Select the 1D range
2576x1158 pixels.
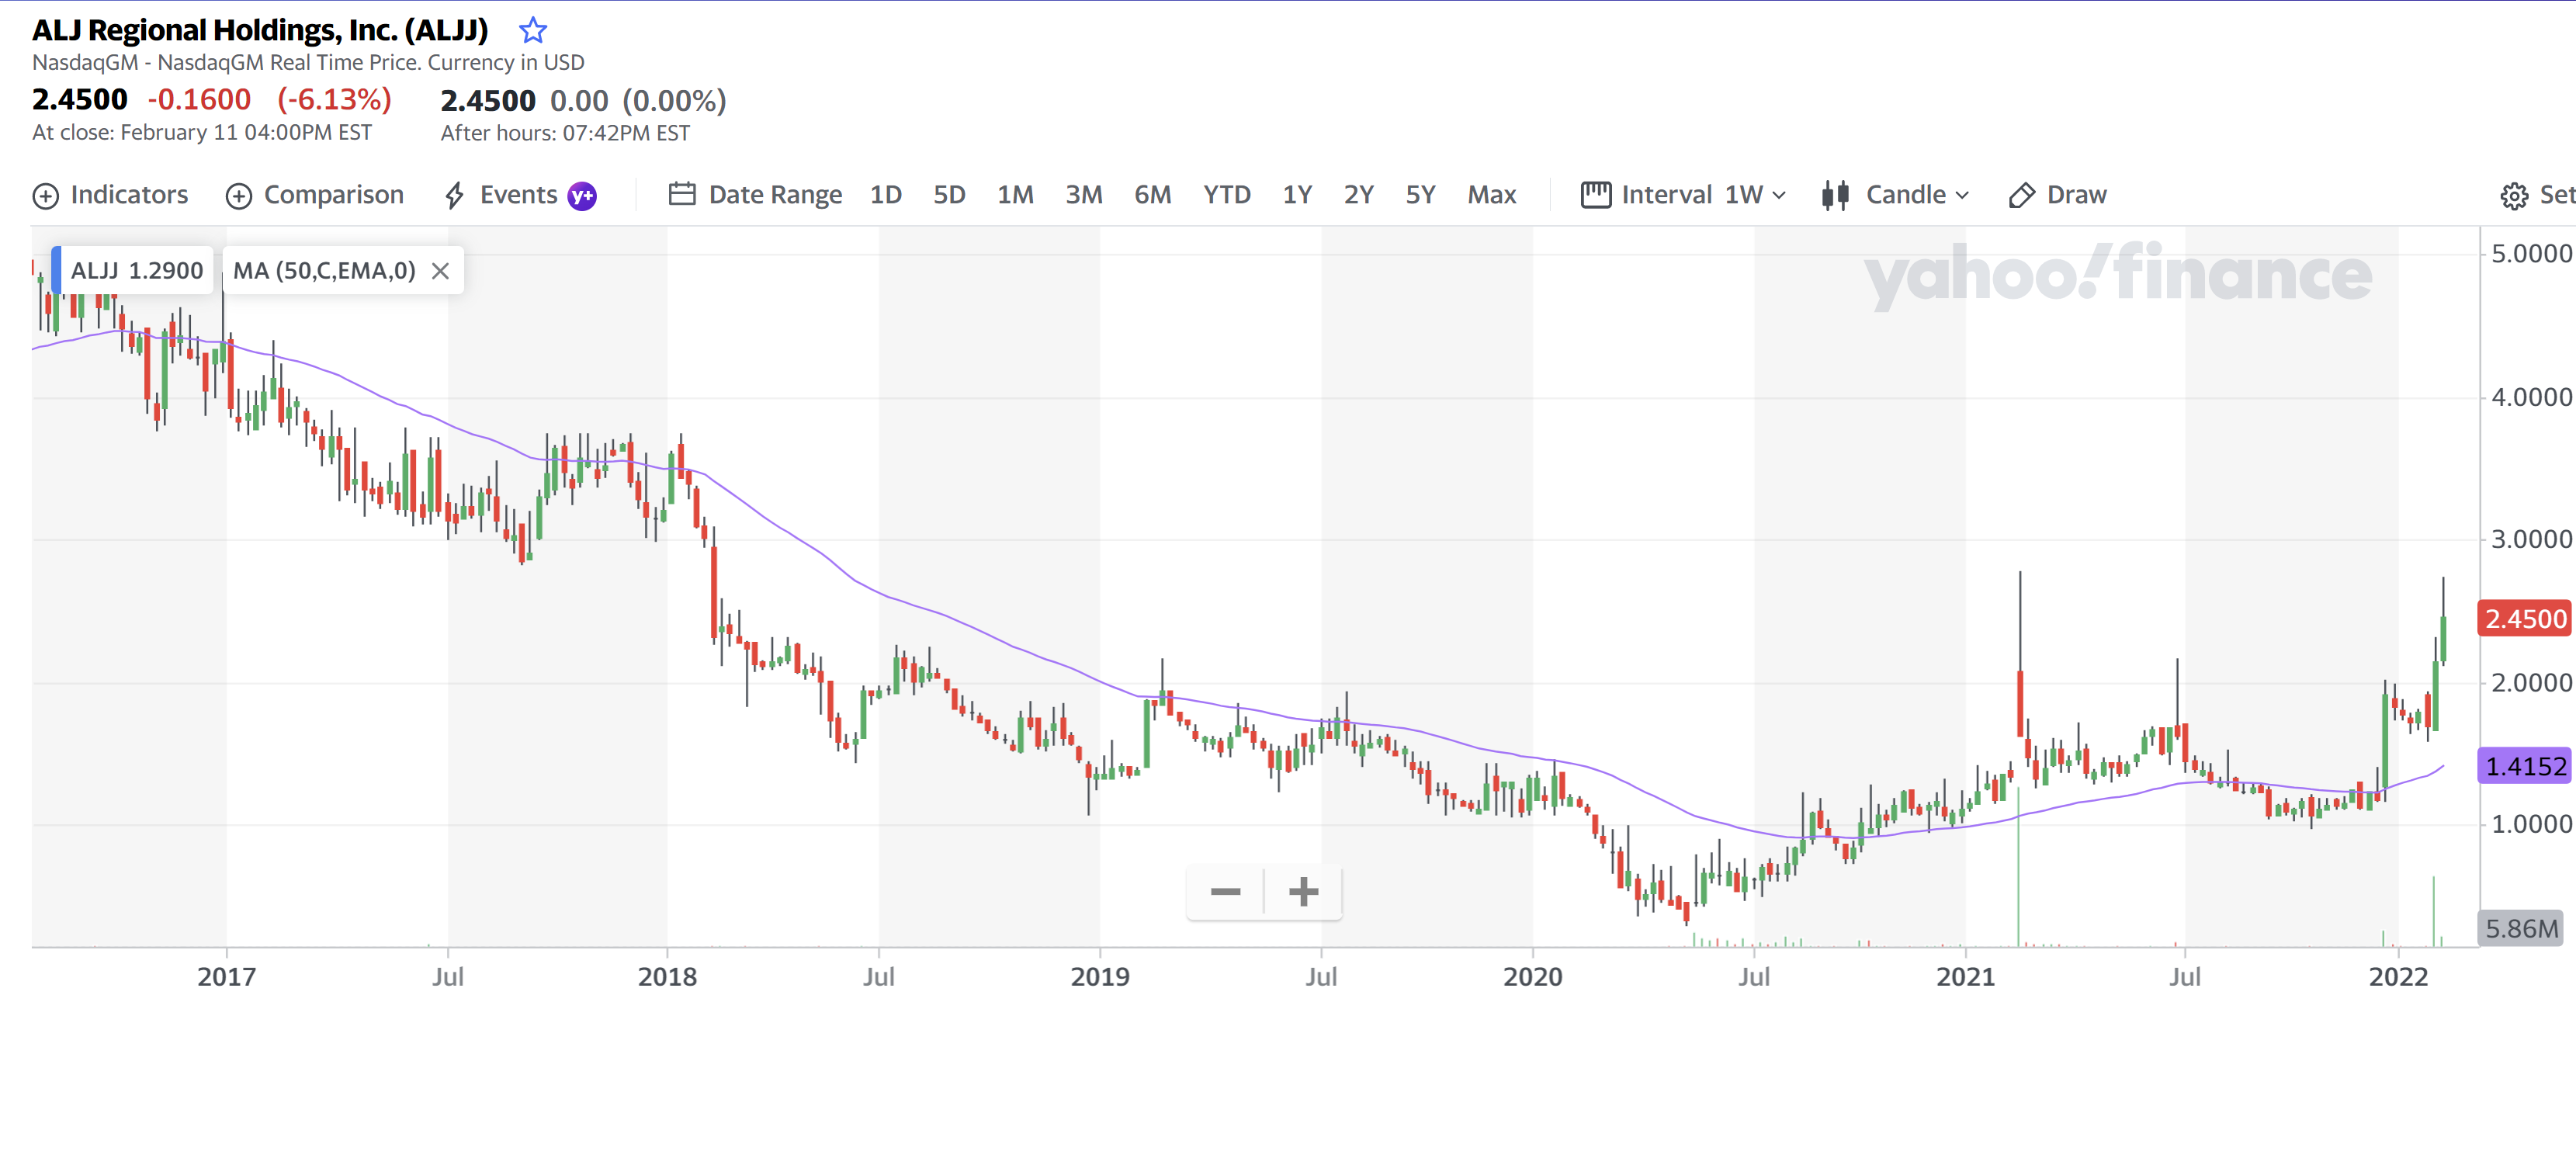pos(886,195)
